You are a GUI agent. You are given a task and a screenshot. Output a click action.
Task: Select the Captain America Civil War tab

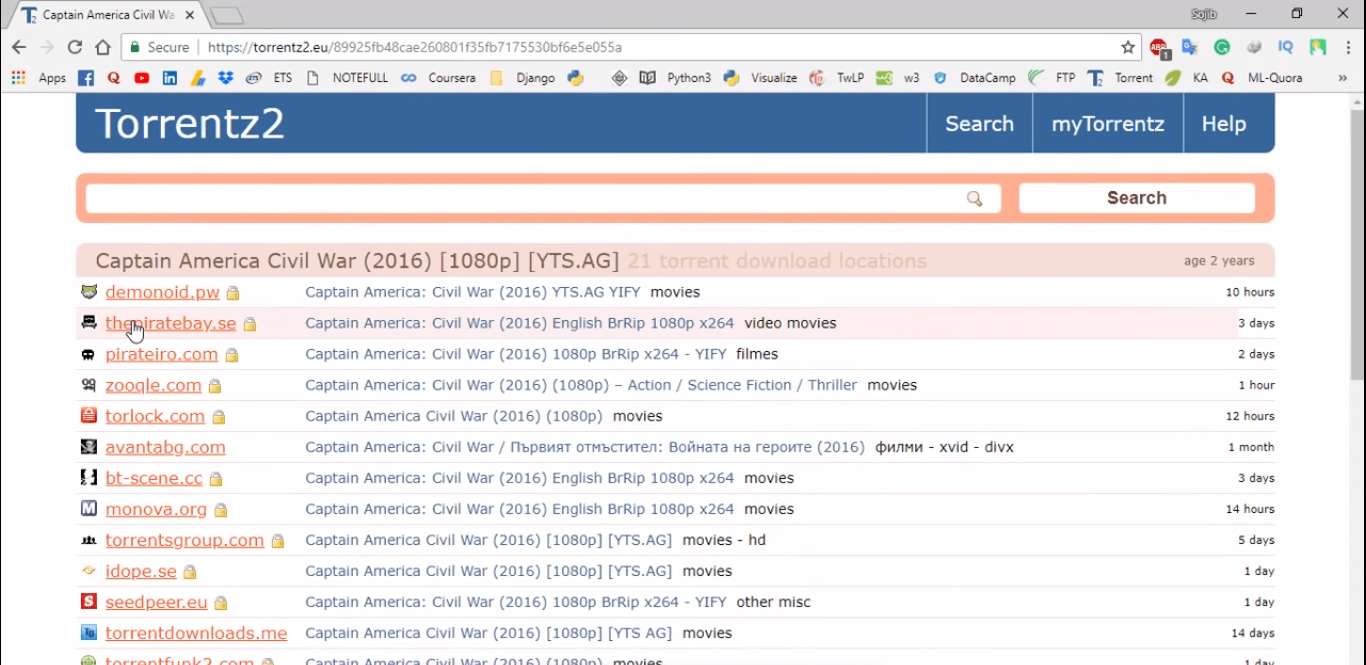pos(105,15)
